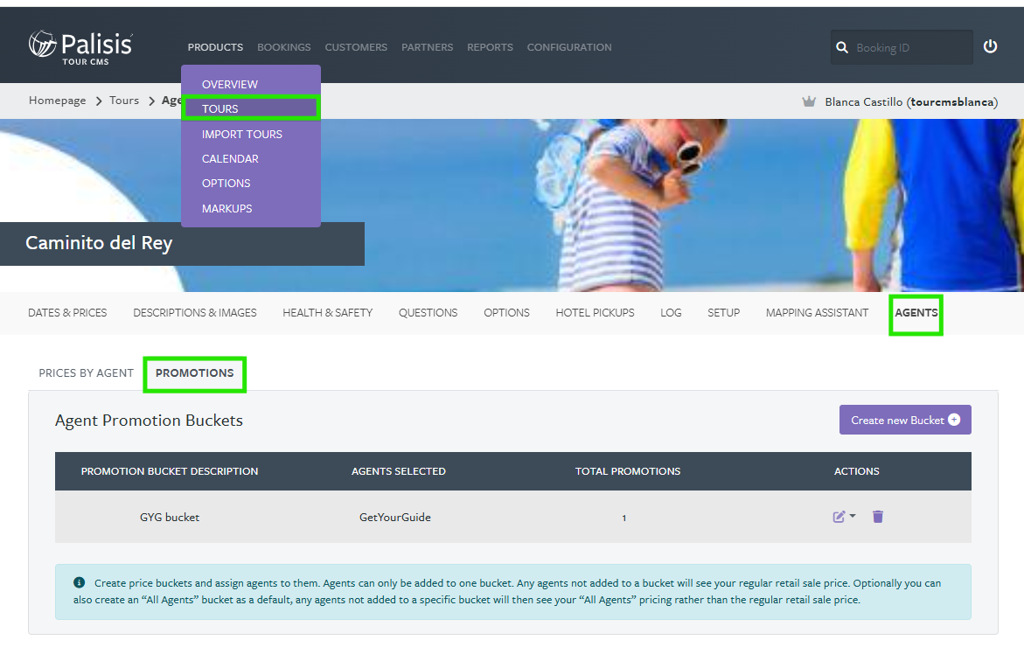Open the Configuration menu
Screen dimensions: 1024x654
pos(569,47)
